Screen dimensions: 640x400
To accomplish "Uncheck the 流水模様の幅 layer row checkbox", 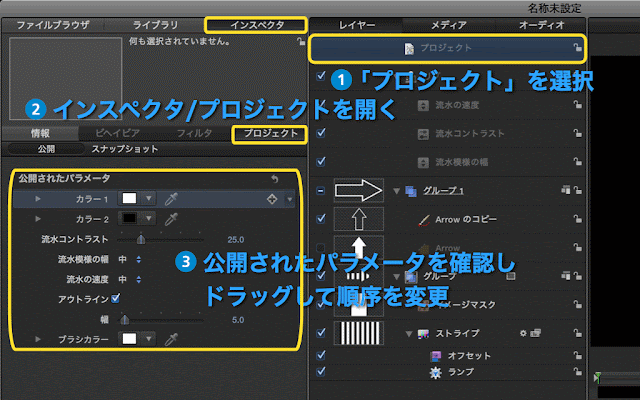I will (321, 161).
